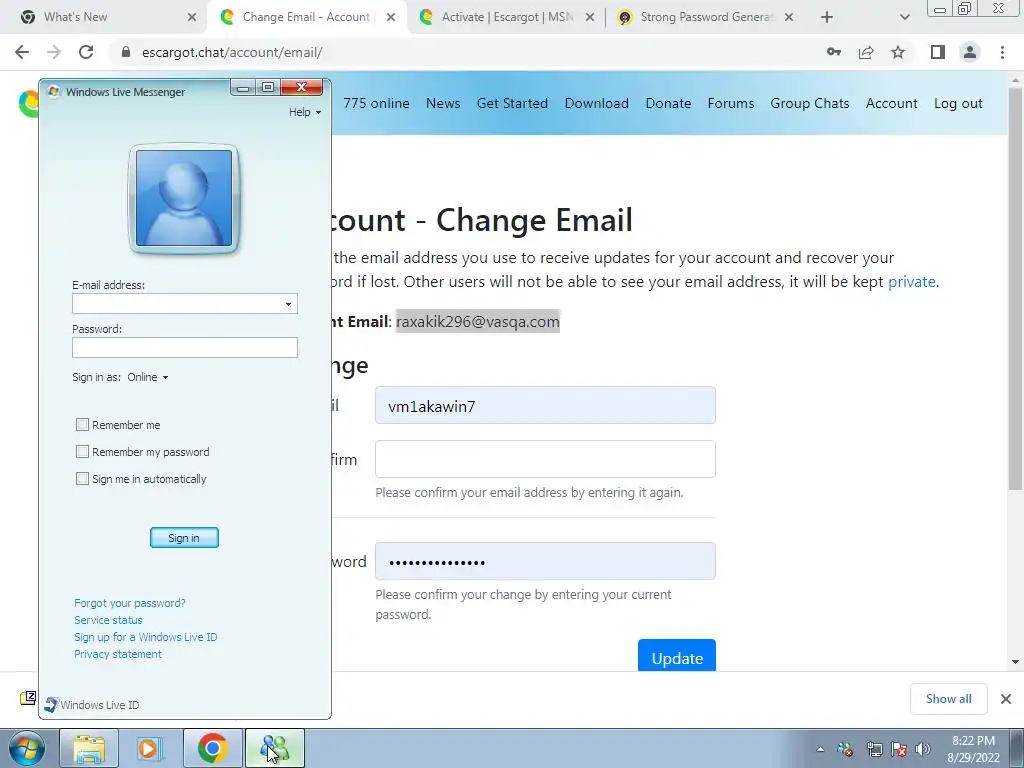Click the Messenger Password field

185,347
